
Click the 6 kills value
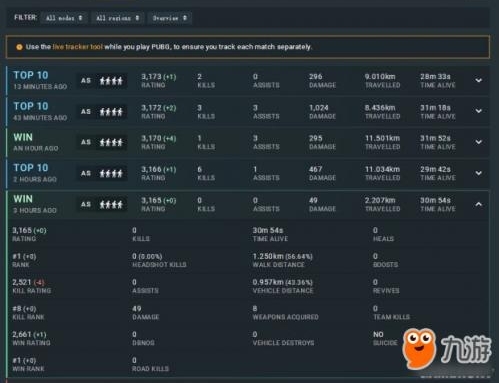[x=199, y=170]
